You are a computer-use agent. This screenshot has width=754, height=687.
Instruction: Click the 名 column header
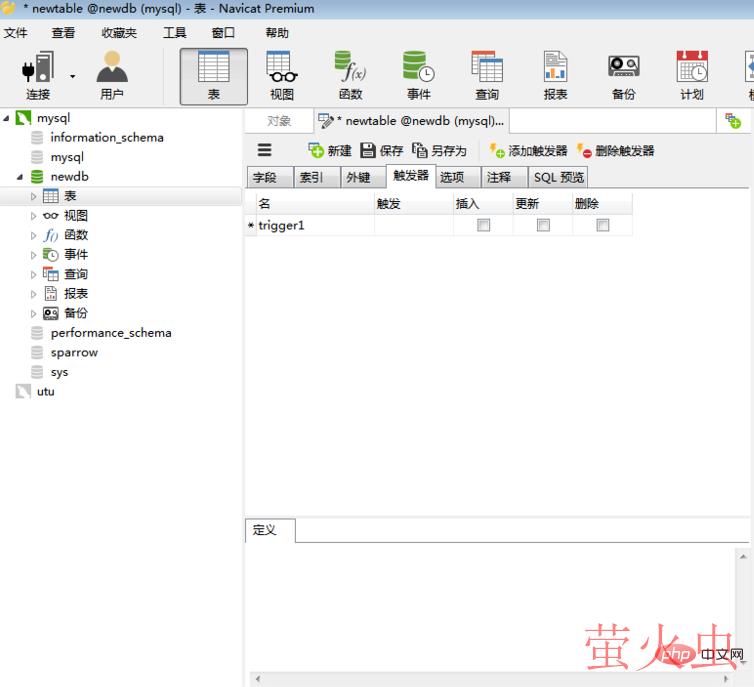(x=315, y=204)
